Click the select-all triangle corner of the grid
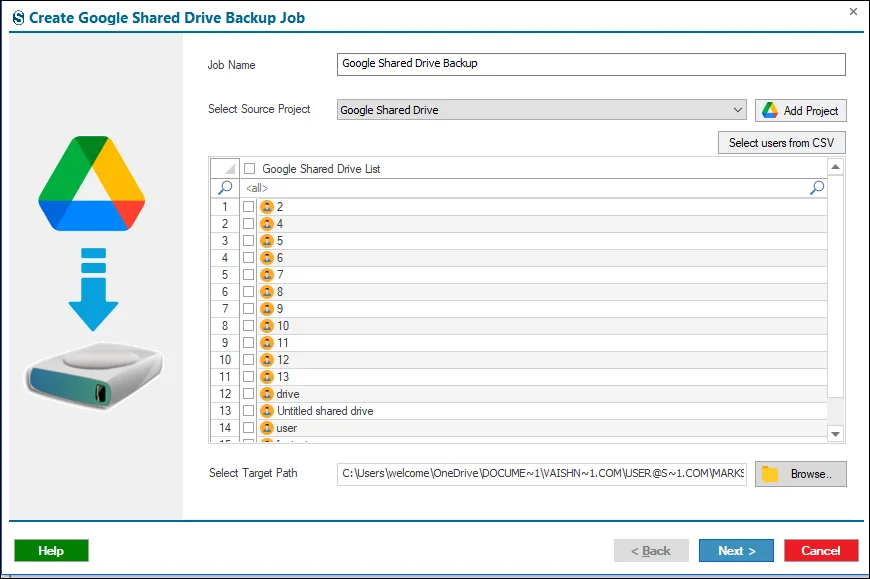Viewport: 870px width, 579px height. coord(225,168)
